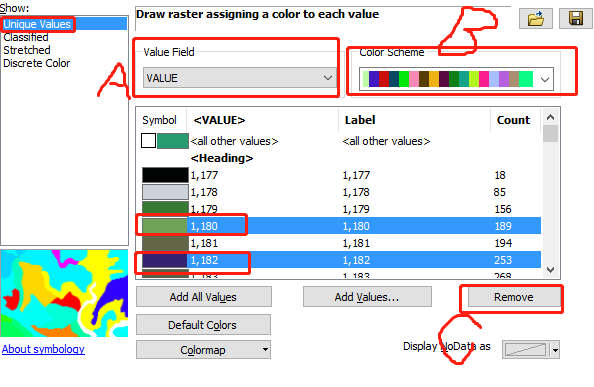The image size is (594, 387).
Task: Select value 1,182 in VALUE column
Action: 204,260
